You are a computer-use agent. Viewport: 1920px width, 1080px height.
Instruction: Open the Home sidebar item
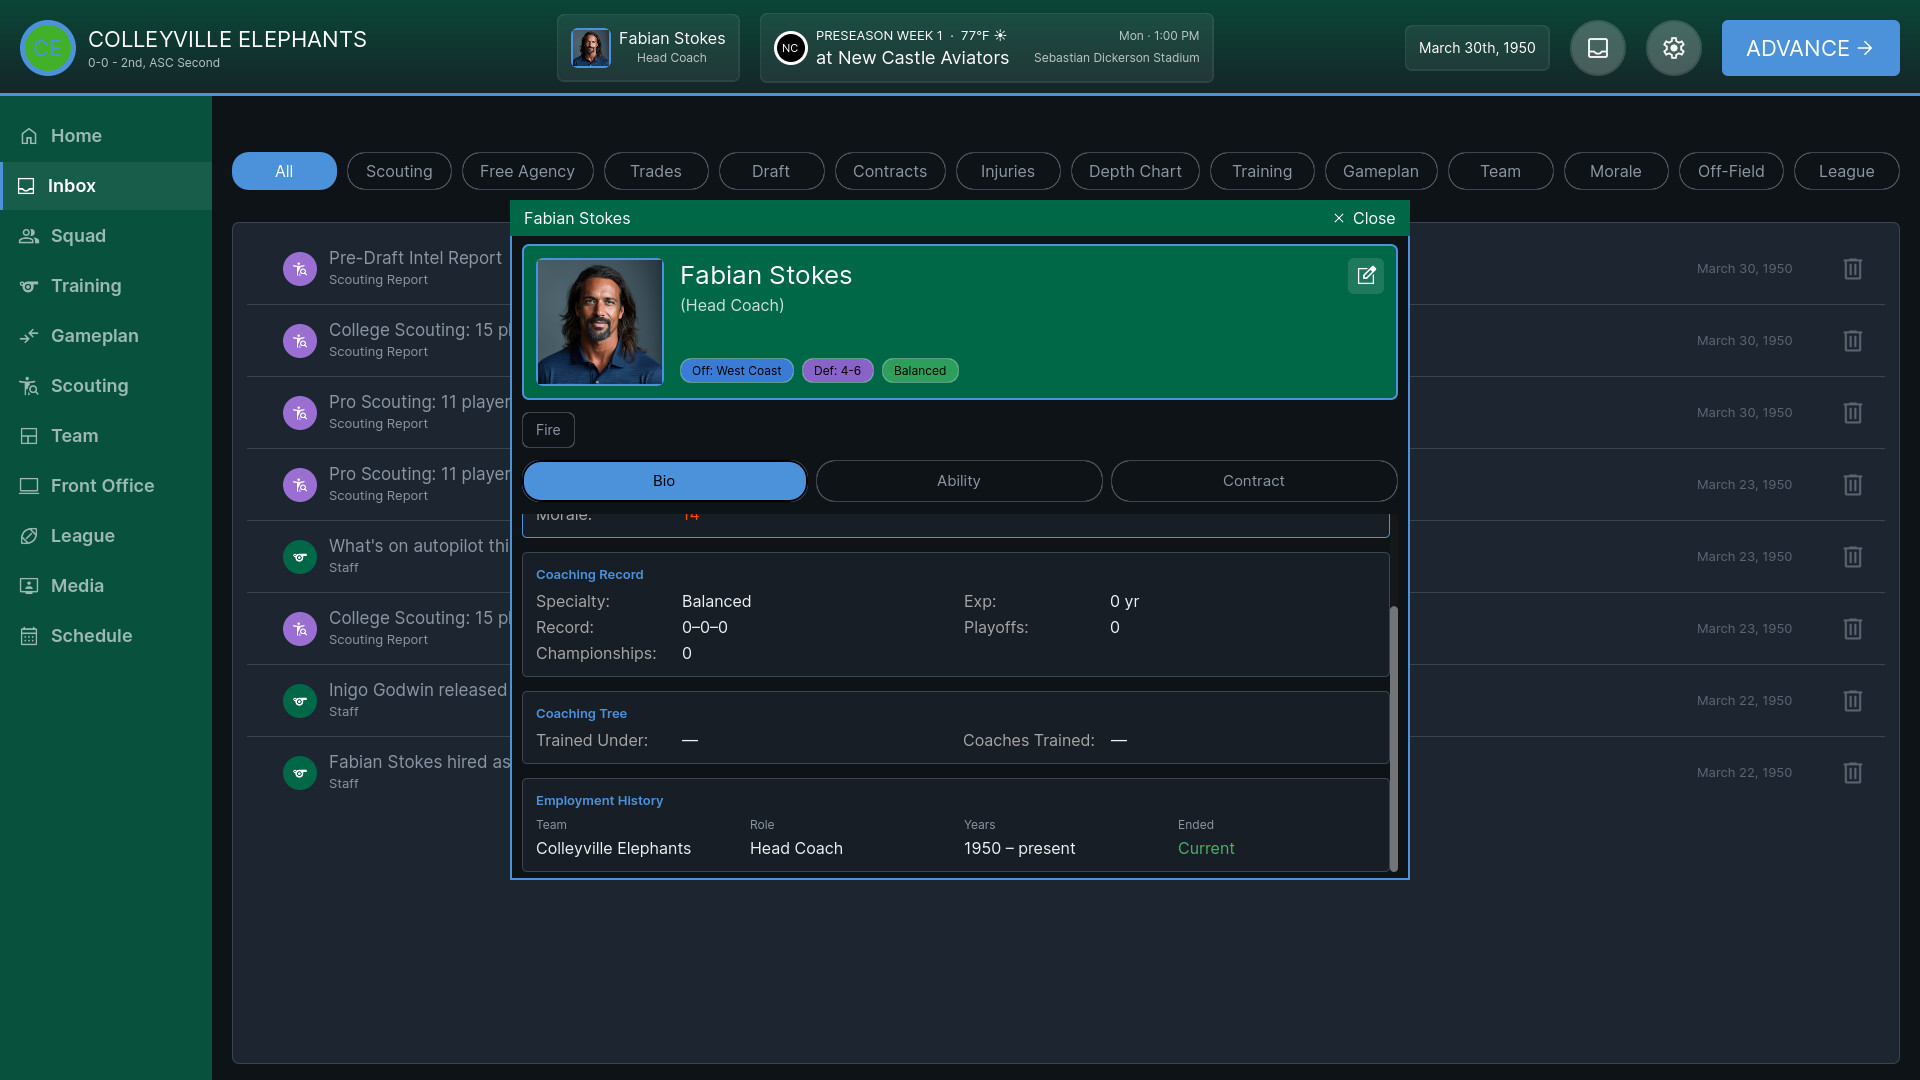click(x=106, y=136)
